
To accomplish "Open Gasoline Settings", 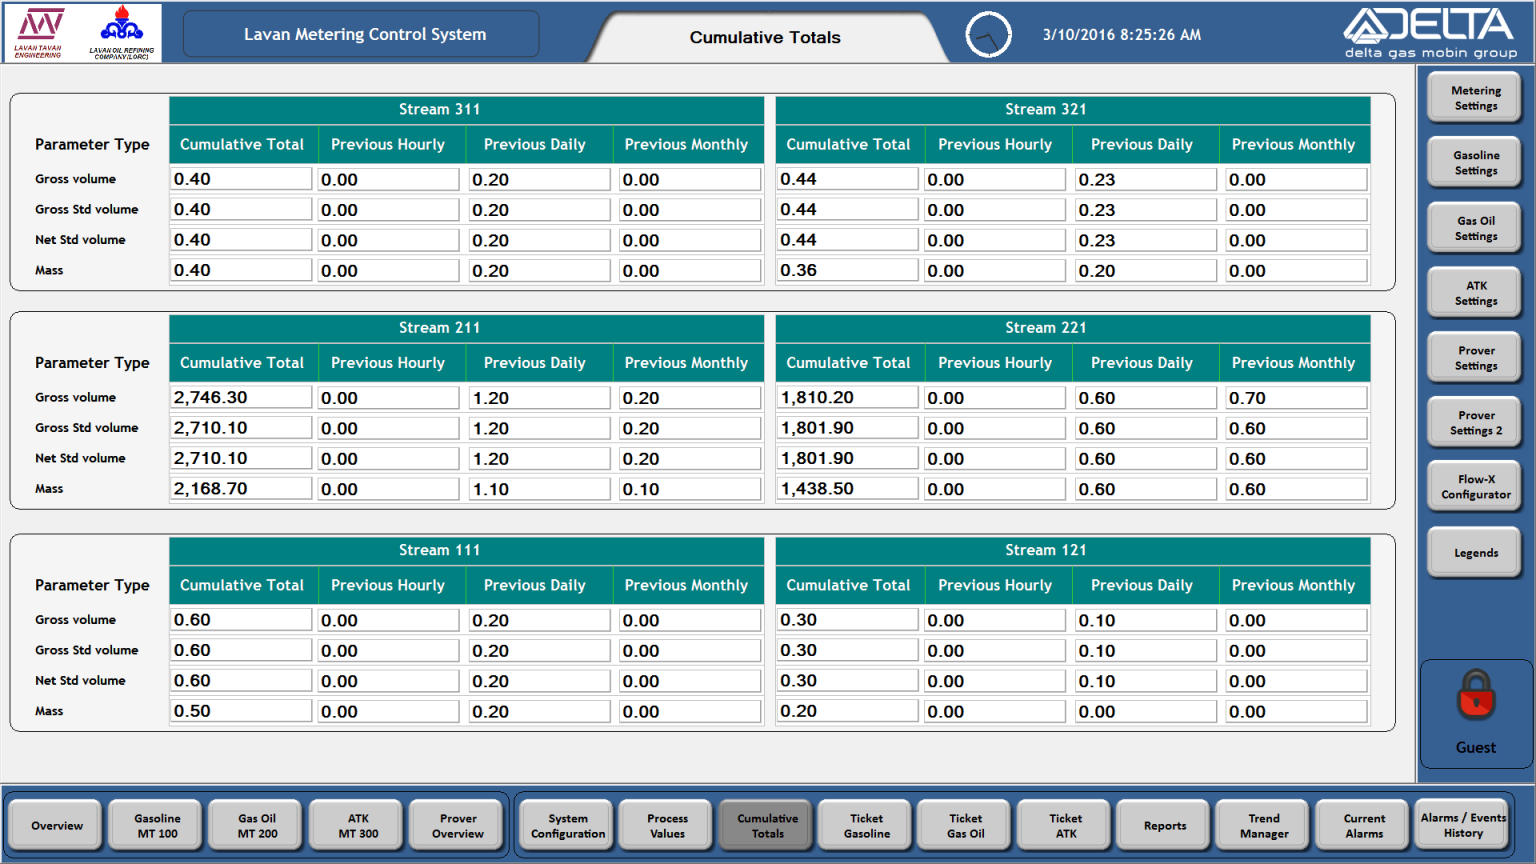I will click(1474, 162).
